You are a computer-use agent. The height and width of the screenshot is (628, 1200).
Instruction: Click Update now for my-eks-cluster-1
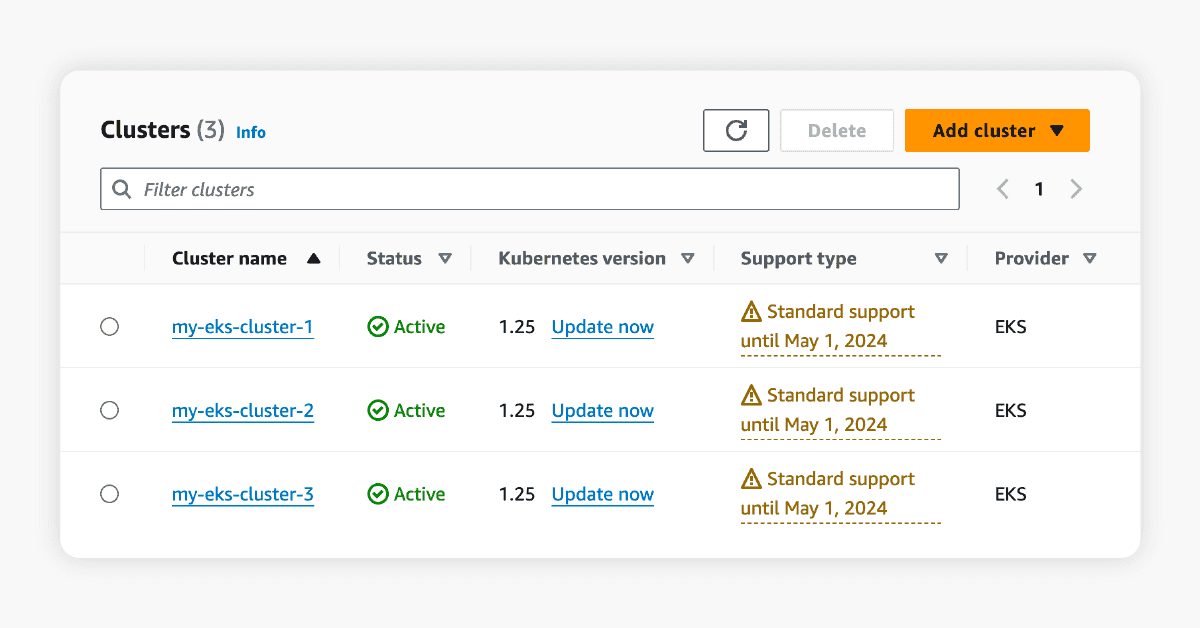click(603, 327)
